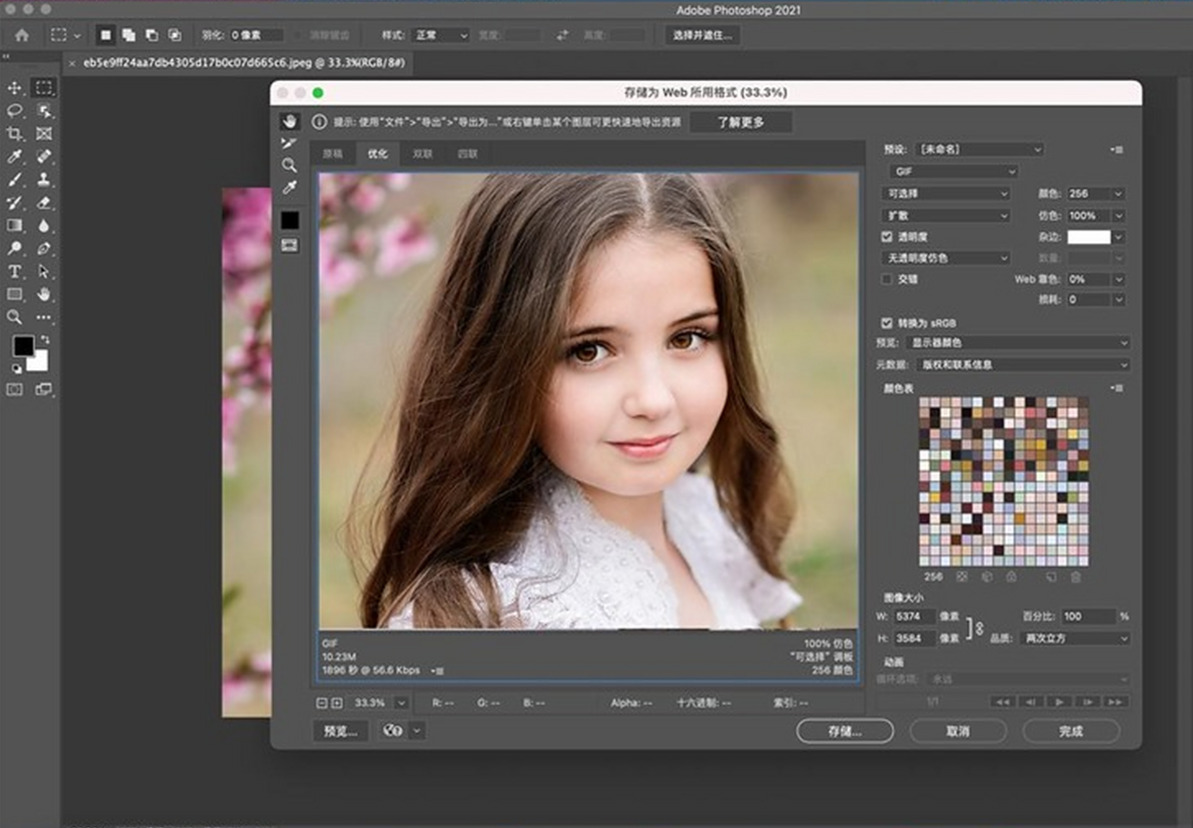
Task: Select the Lasso tool in Photoshop toolbar
Action: coord(14,111)
